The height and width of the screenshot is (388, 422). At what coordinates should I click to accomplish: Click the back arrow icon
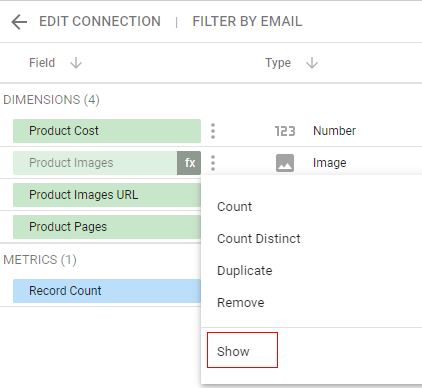19,22
